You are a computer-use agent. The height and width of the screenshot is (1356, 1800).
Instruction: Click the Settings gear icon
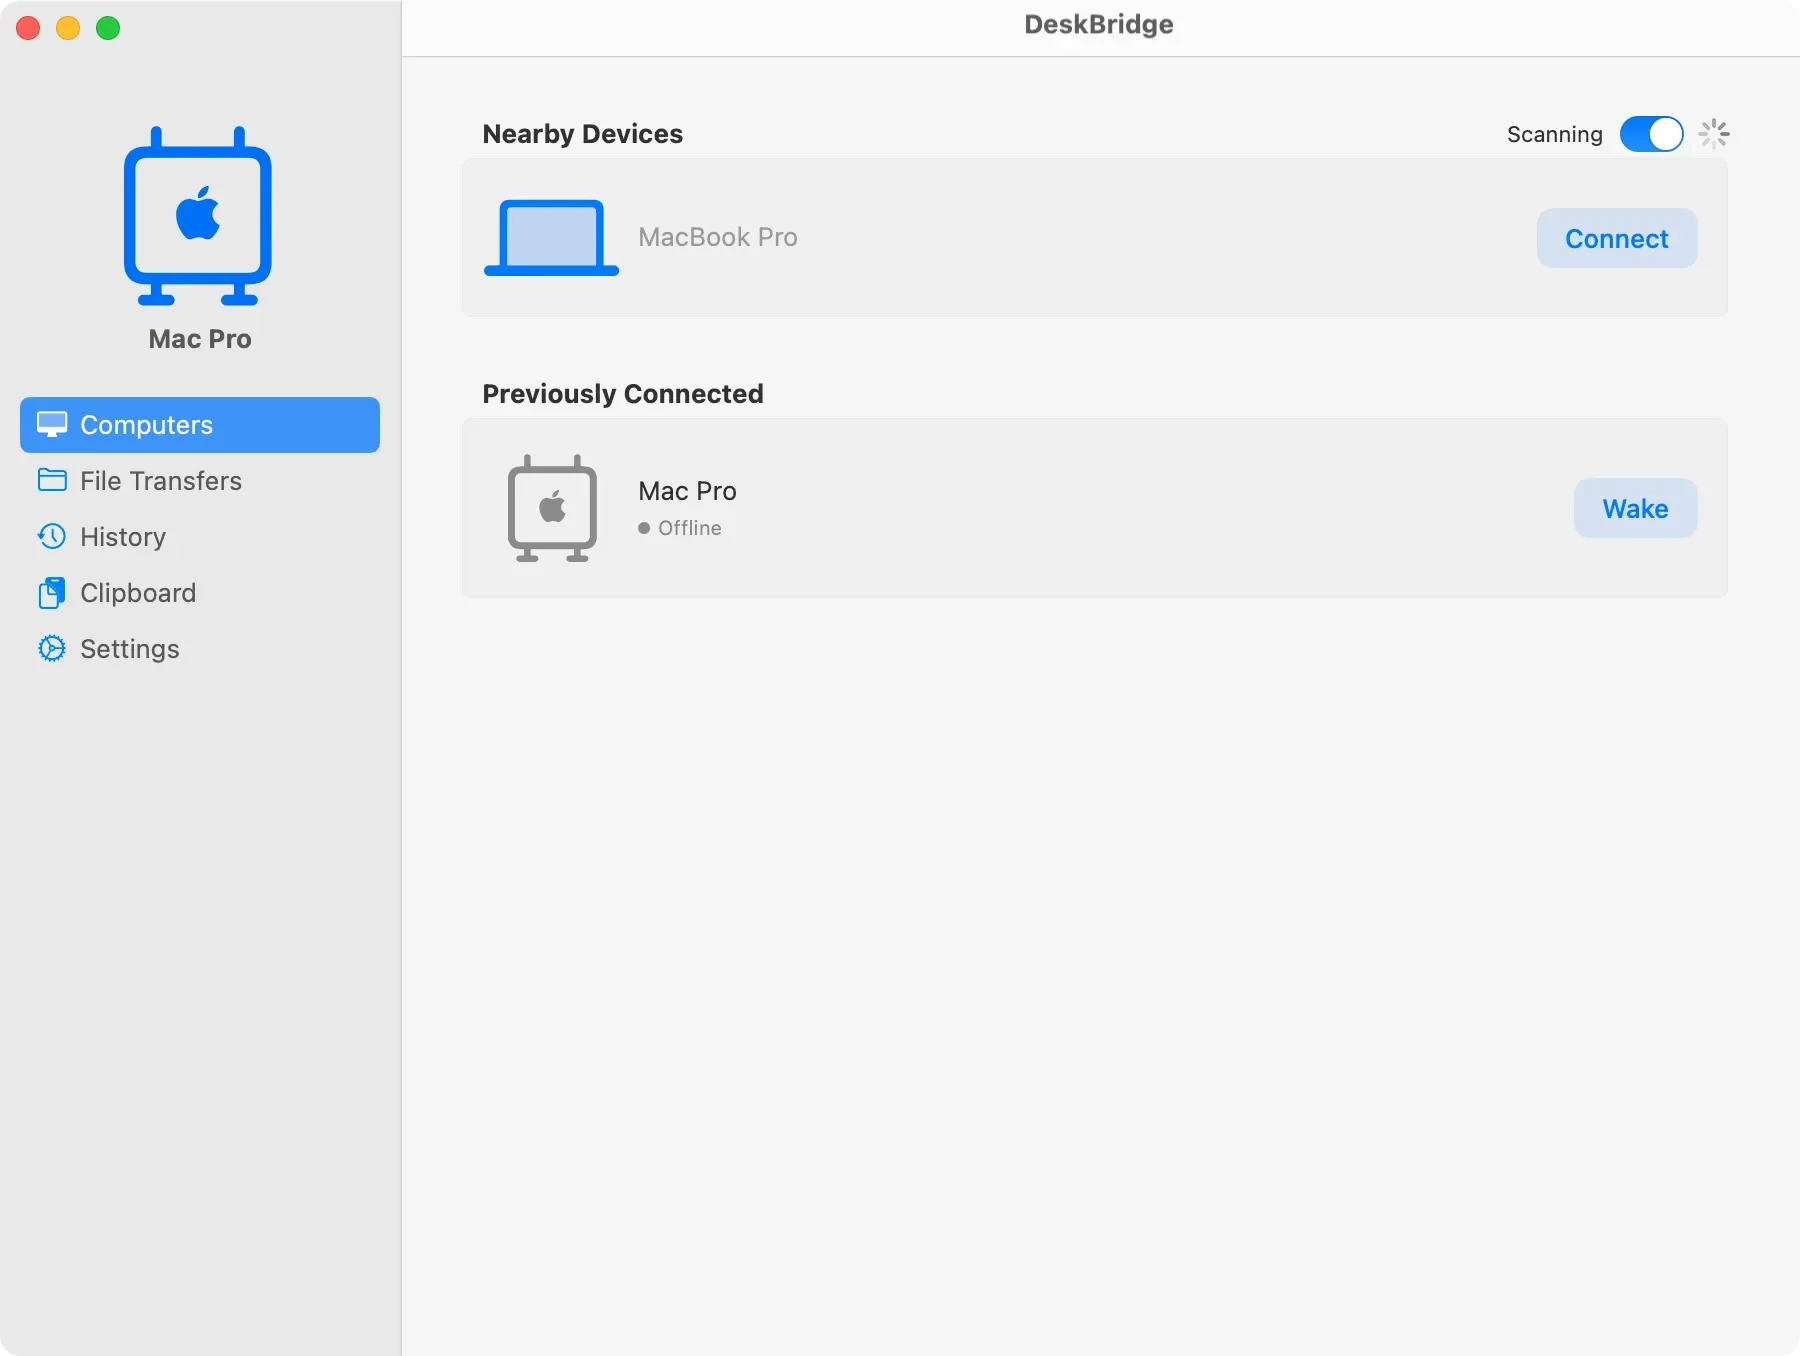pyautogui.click(x=52, y=649)
